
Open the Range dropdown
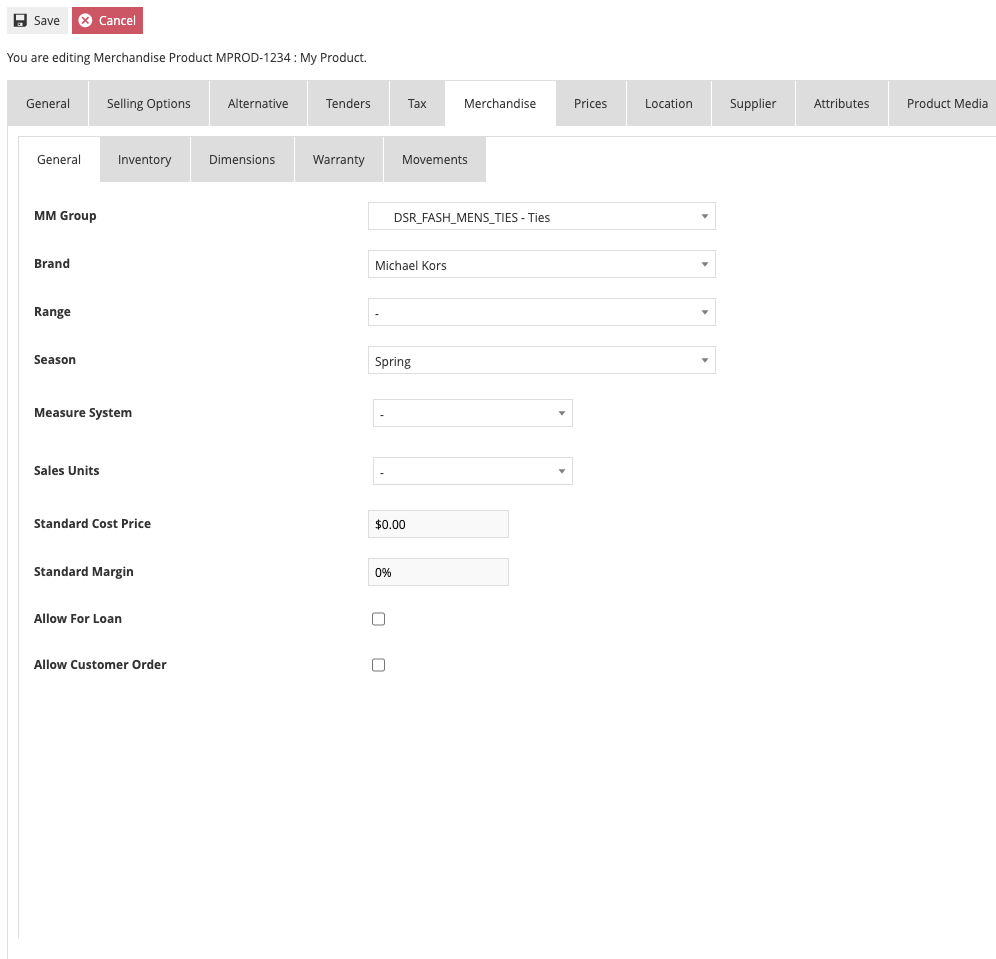[542, 312]
